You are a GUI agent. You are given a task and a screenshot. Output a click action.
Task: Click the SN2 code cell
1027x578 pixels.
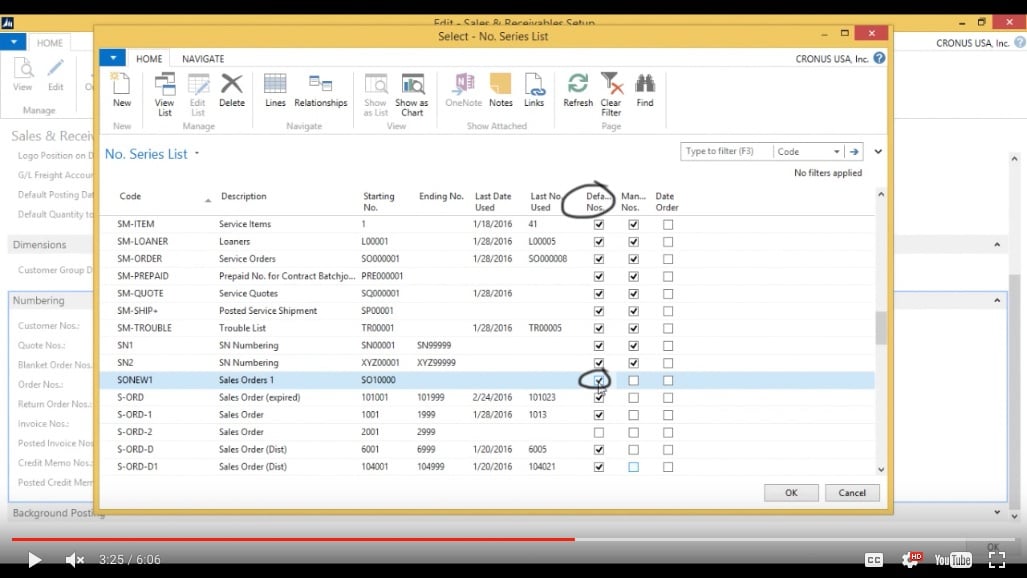coord(125,363)
